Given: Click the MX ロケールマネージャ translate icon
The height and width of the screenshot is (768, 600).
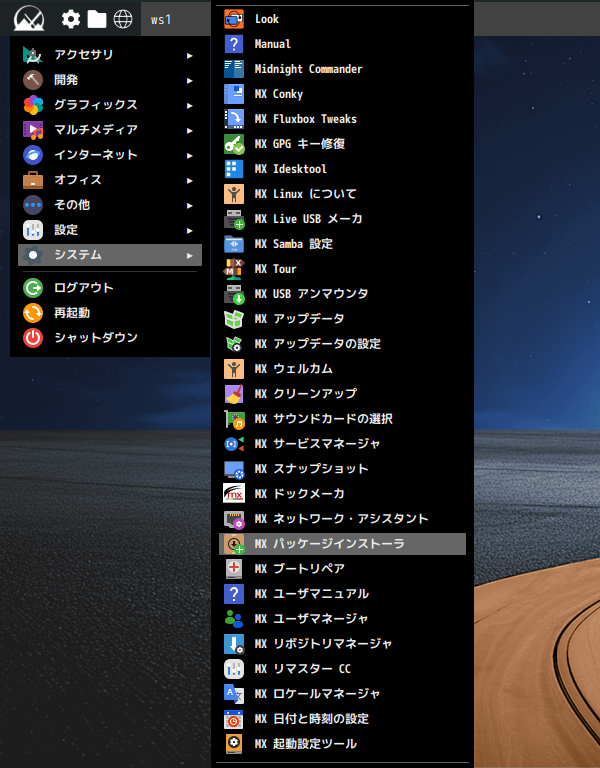Looking at the screenshot, I should pyautogui.click(x=234, y=694).
